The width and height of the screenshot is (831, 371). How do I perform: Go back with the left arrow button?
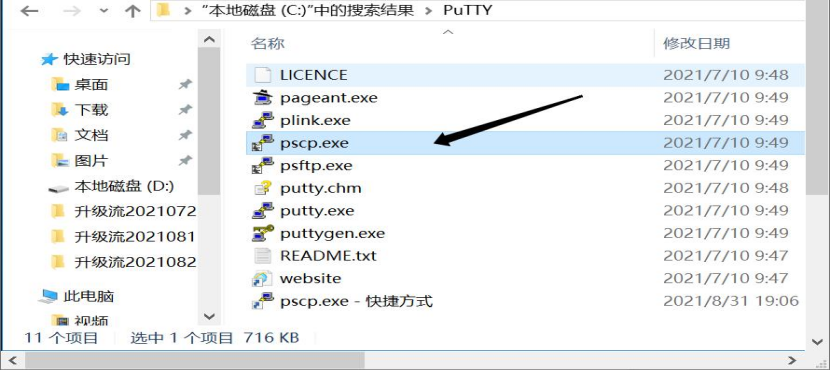pos(29,11)
